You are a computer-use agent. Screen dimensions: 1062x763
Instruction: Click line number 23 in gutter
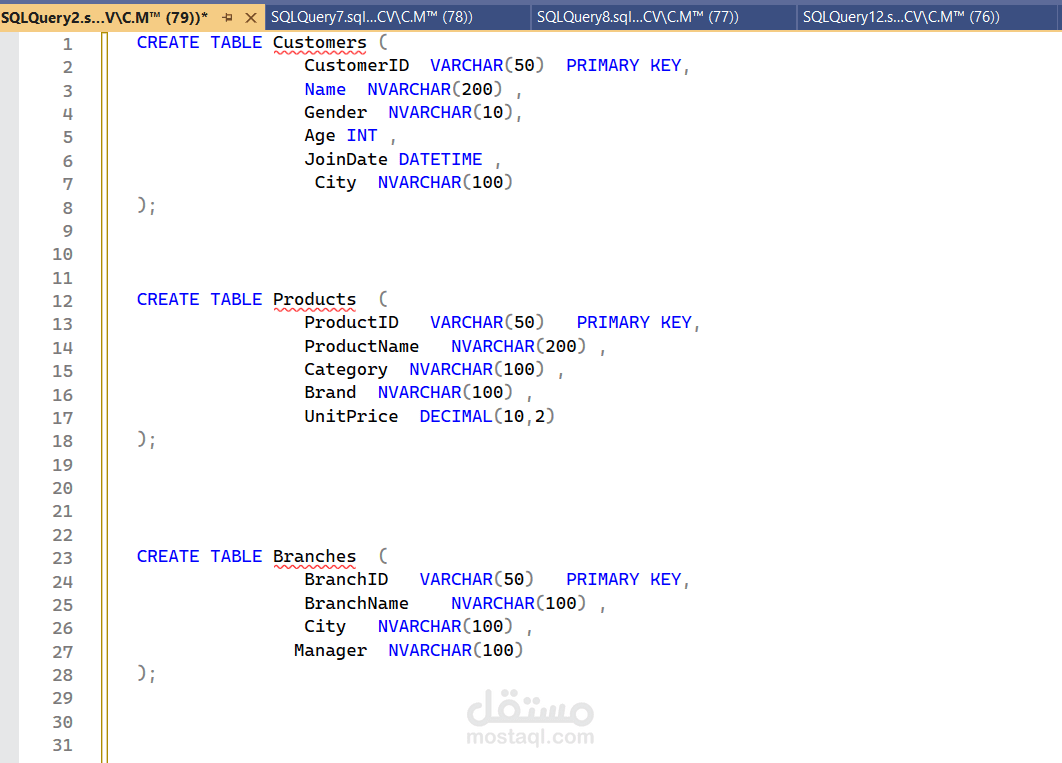click(62, 559)
